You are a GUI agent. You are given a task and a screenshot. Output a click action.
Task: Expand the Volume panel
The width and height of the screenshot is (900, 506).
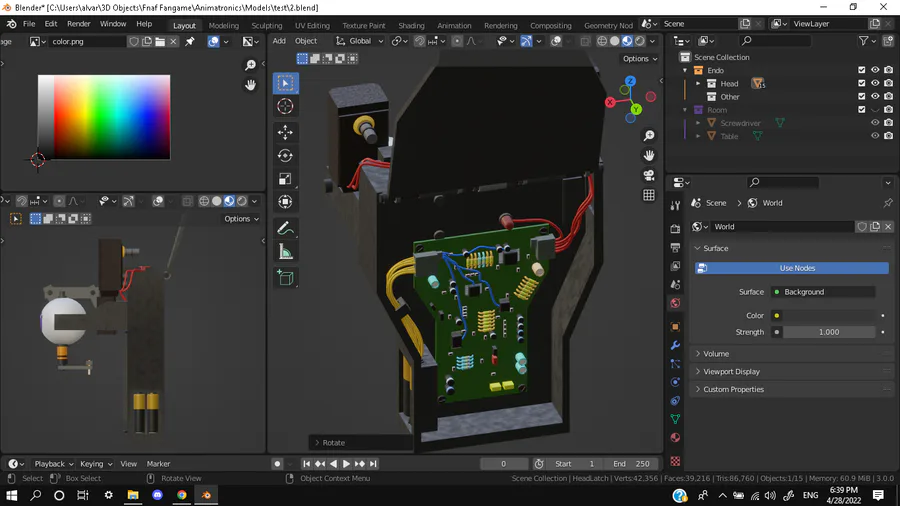pos(716,354)
